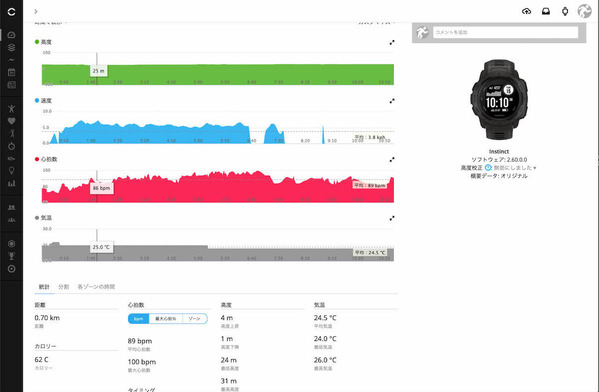Image resolution: width=599 pixels, height=392 pixels.
Task: Open Groups icon in sidebar
Action: 11,220
